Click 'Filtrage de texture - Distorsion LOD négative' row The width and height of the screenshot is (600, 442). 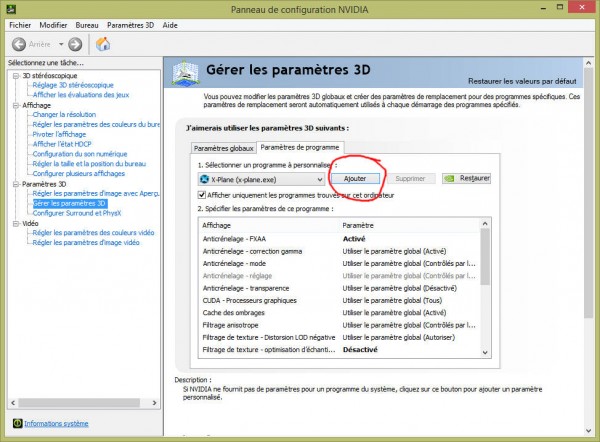(x=339, y=338)
